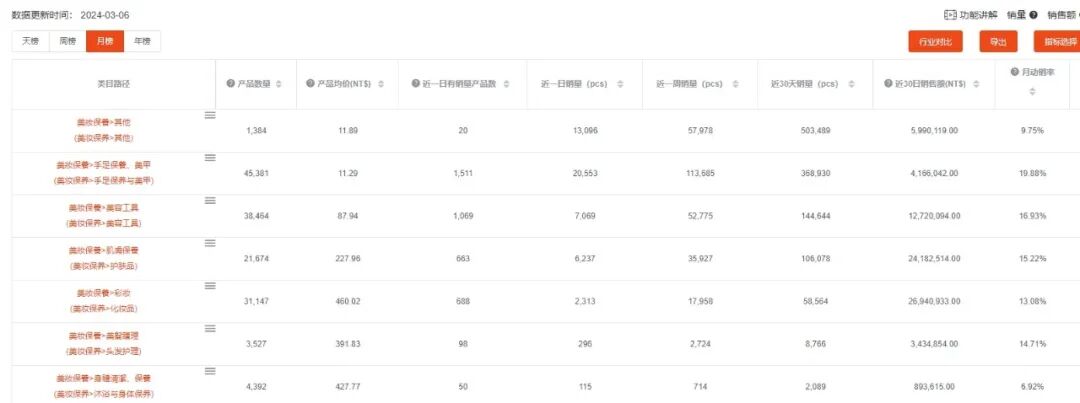Click help icon next to 销量 label

point(1033,14)
